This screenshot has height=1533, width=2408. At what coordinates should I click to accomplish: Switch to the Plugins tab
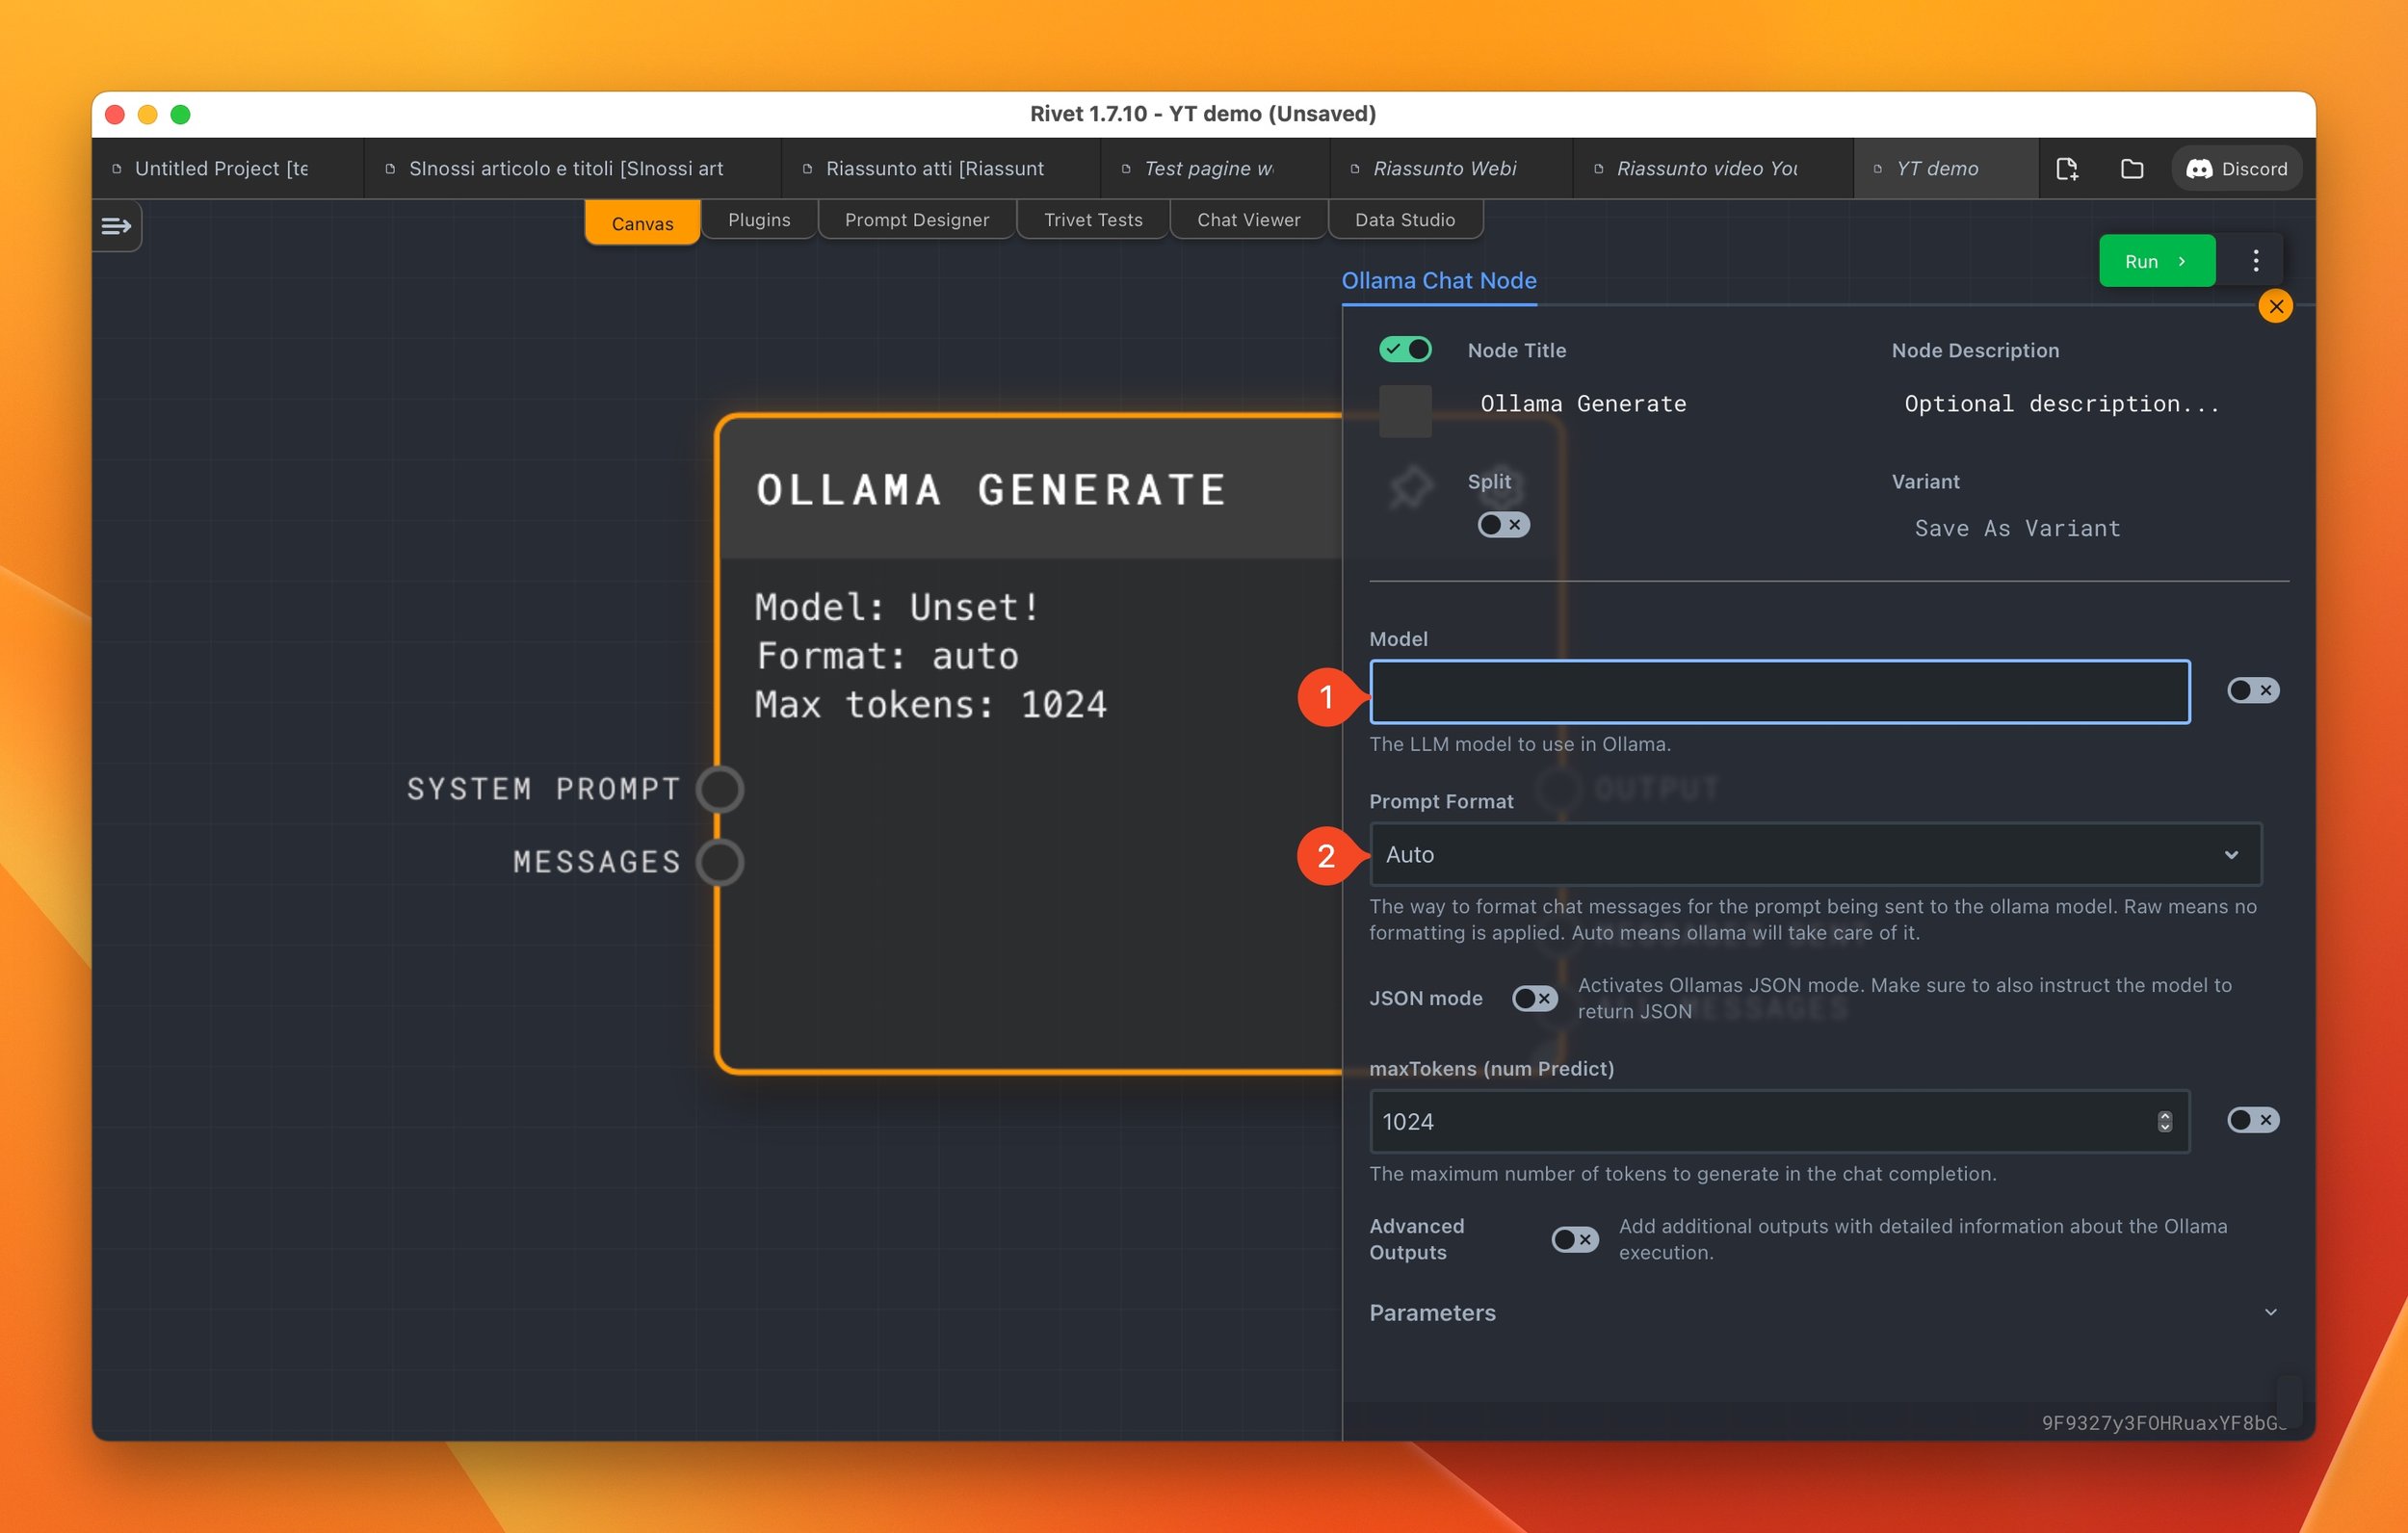point(759,220)
